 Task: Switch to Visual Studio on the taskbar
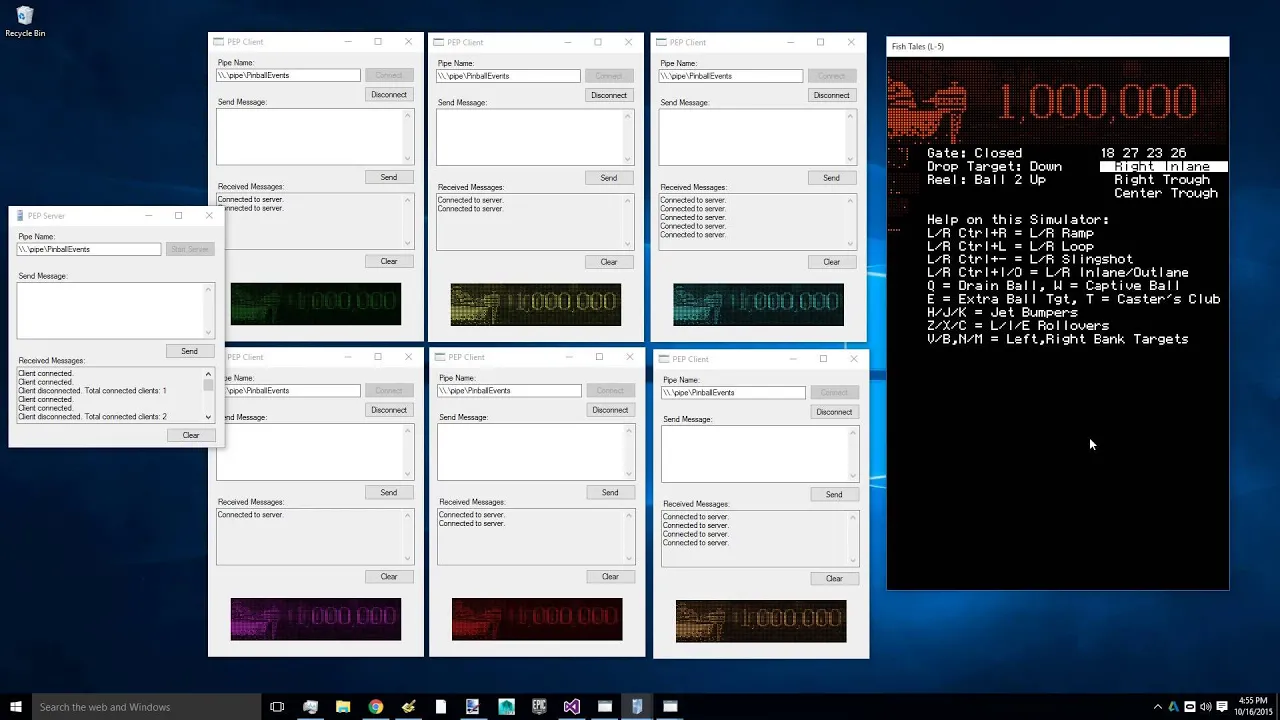click(x=571, y=707)
